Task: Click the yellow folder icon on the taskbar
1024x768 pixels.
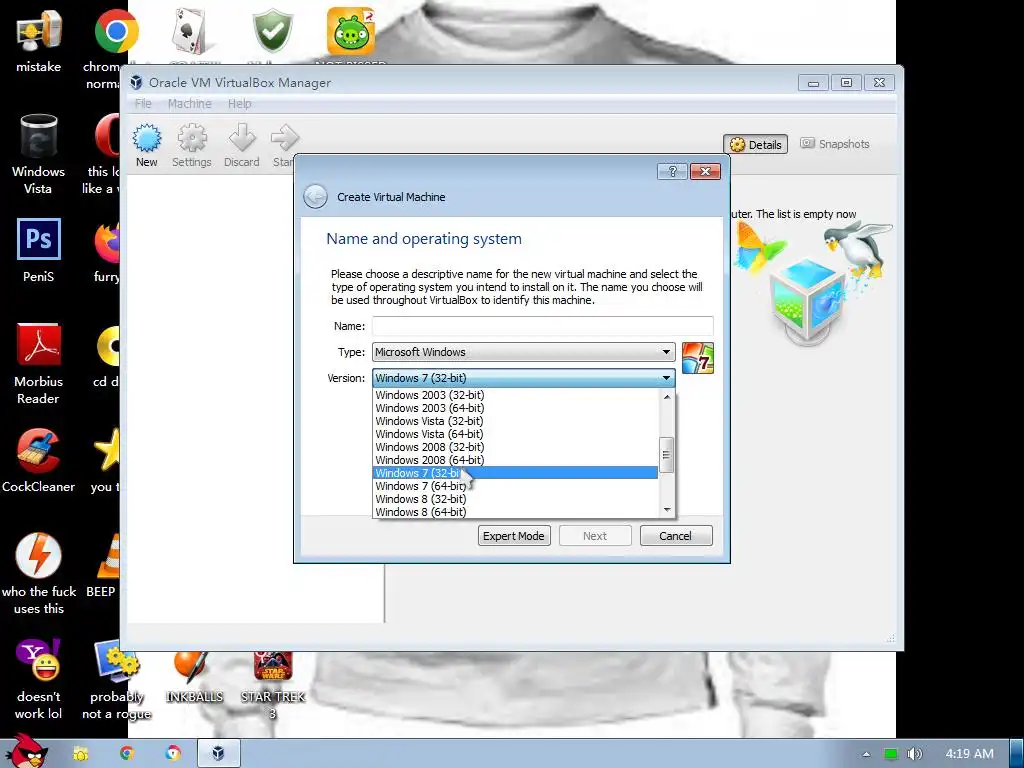Action: click(81, 754)
